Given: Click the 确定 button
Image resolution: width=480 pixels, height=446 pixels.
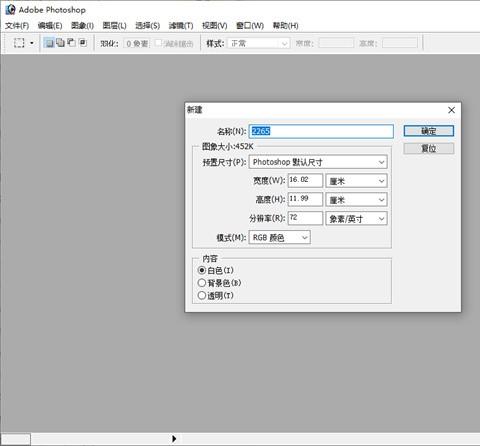Looking at the screenshot, I should [429, 131].
